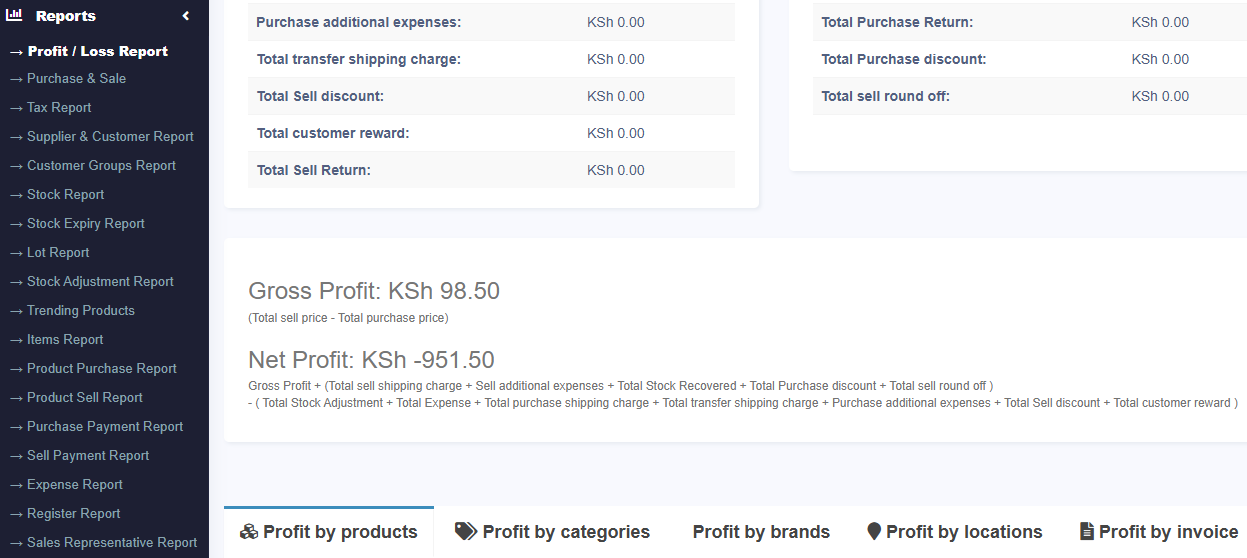
Task: Open Stock Adjustment Report
Action: 91,281
